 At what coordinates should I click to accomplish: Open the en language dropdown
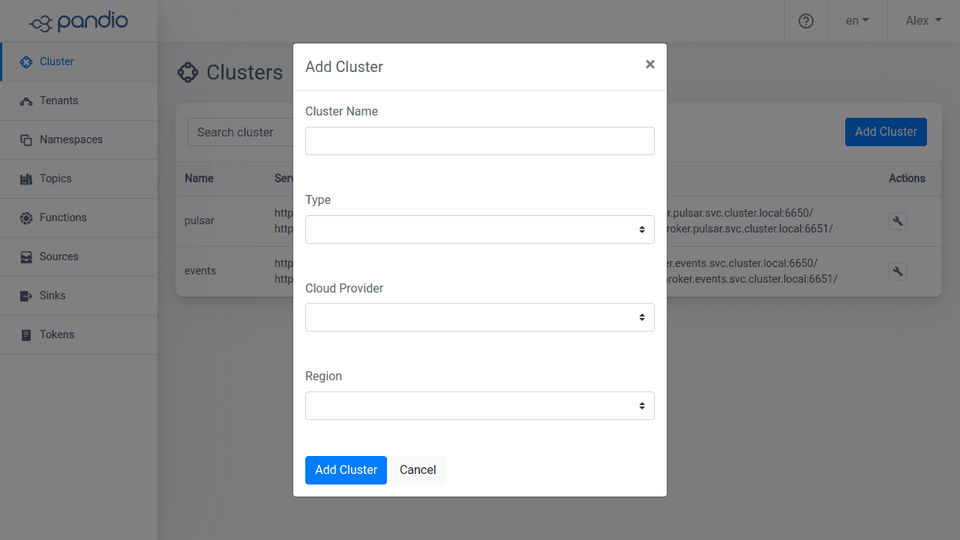point(857,21)
